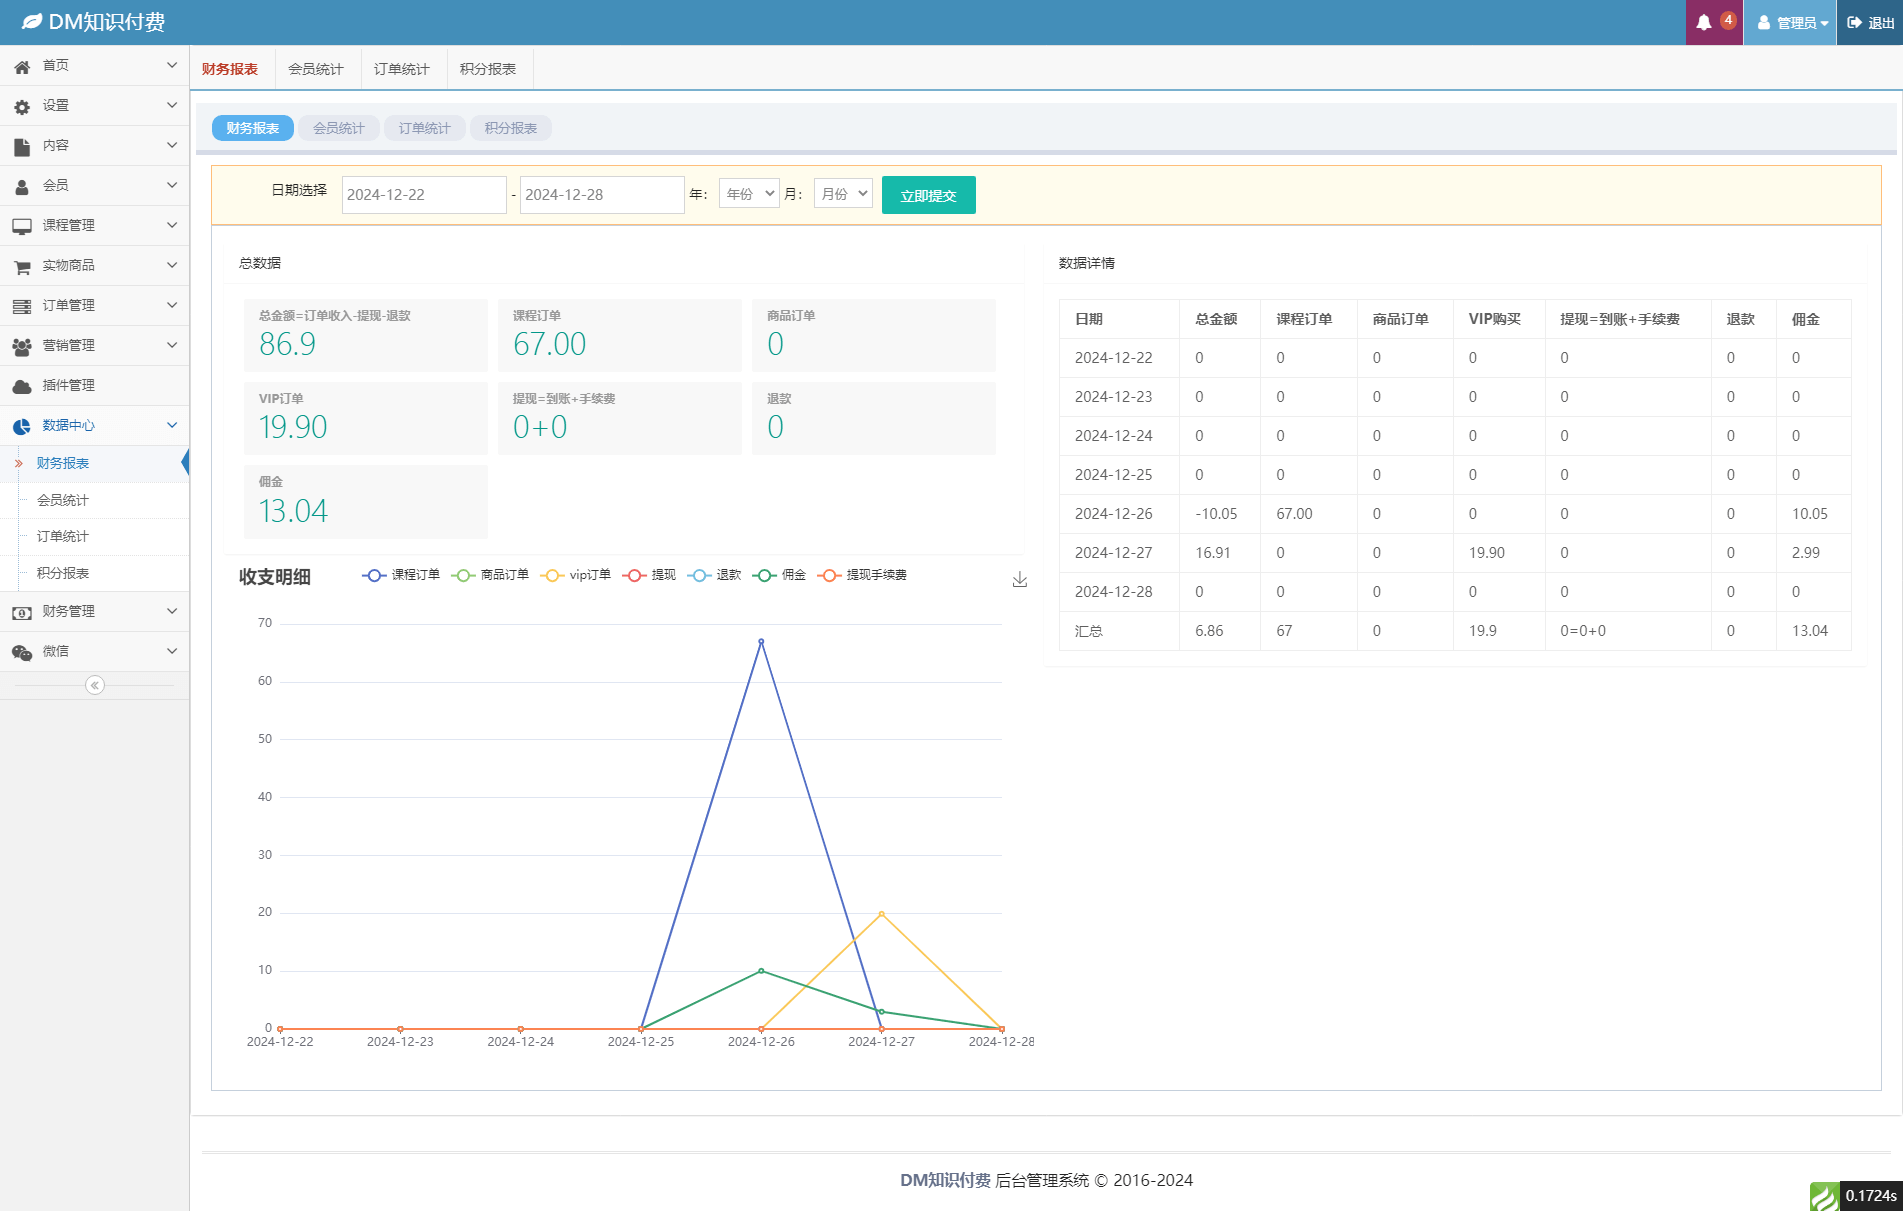1903x1211 pixels.
Task: Collapse the sidebar with double-arrow icon
Action: click(95, 685)
